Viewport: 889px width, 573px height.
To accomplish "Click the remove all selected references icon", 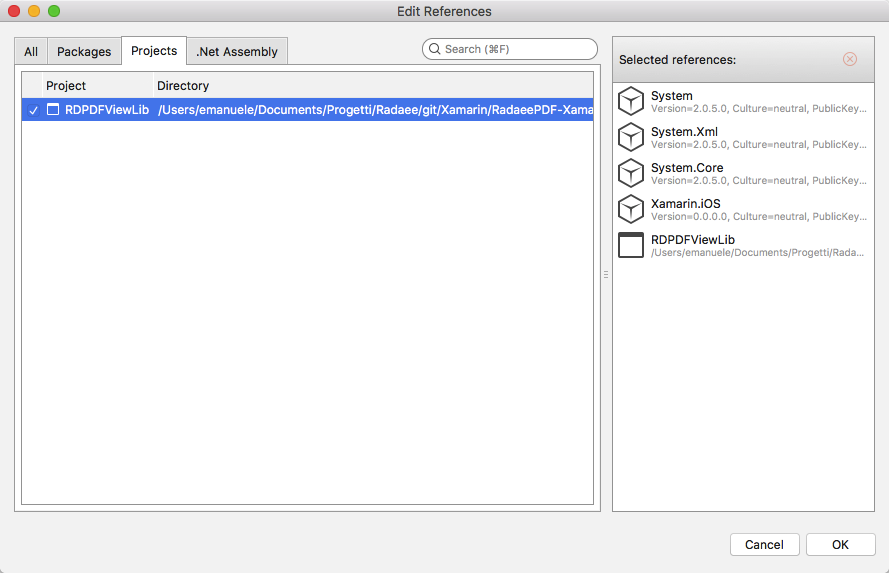I will (850, 59).
